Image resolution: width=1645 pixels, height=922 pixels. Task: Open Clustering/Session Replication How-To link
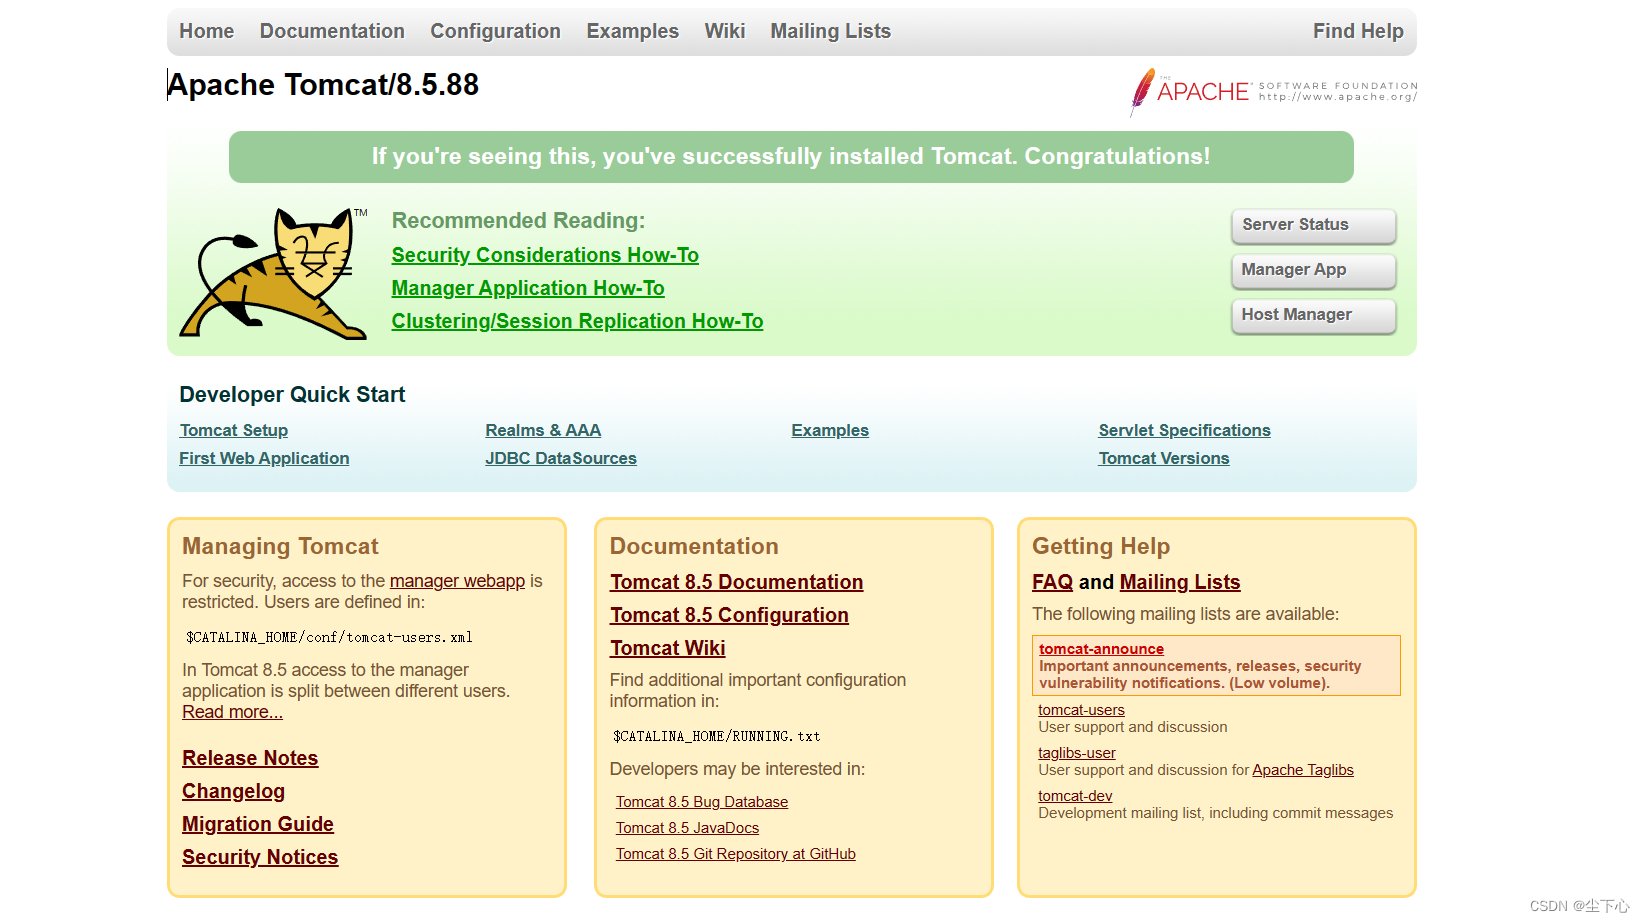(x=577, y=321)
